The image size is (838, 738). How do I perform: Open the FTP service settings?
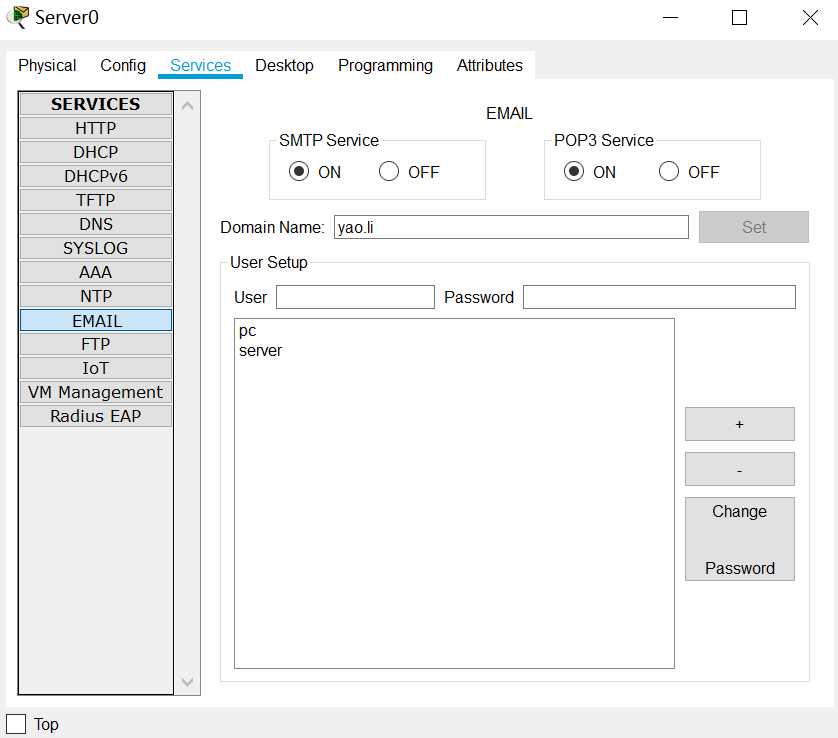tap(96, 344)
